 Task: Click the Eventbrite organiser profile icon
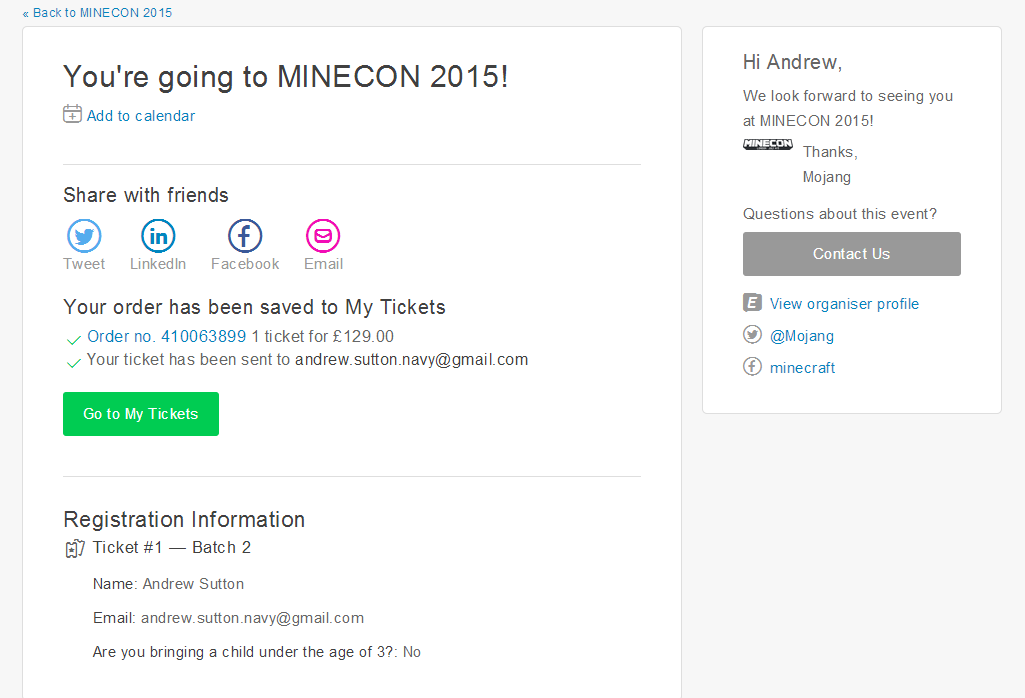[x=752, y=303]
